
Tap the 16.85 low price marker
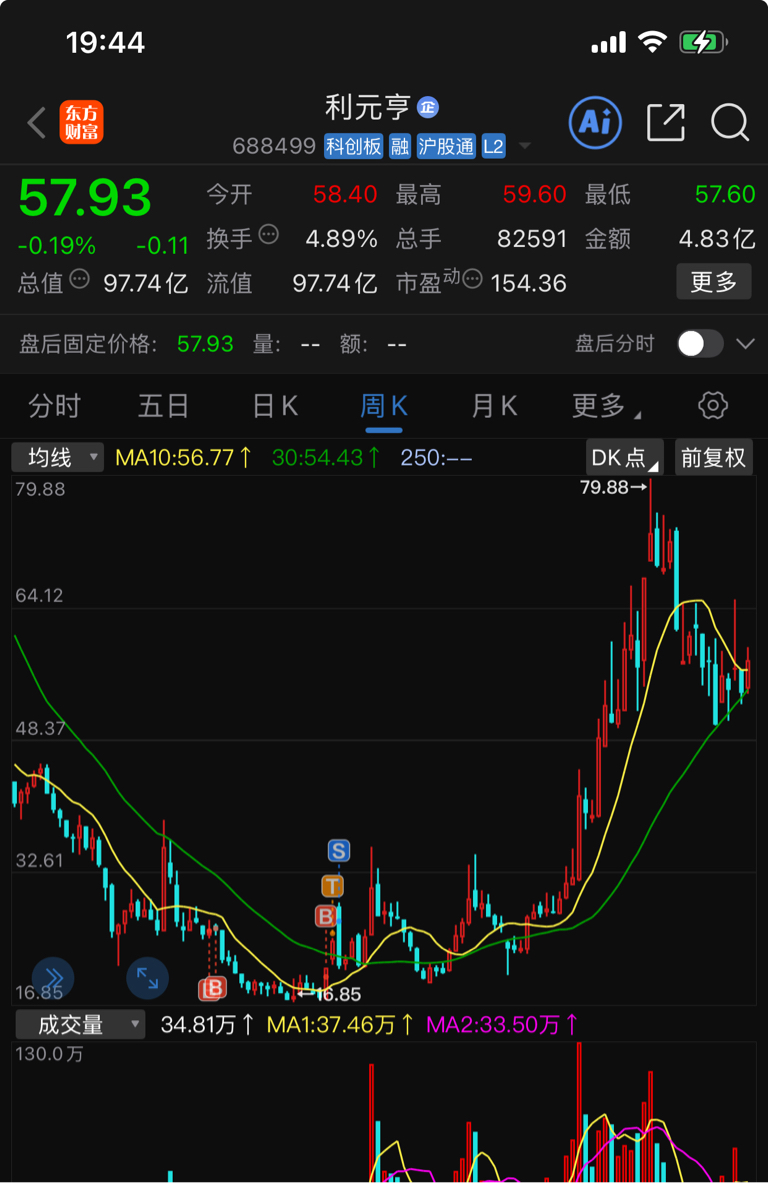click(330, 994)
